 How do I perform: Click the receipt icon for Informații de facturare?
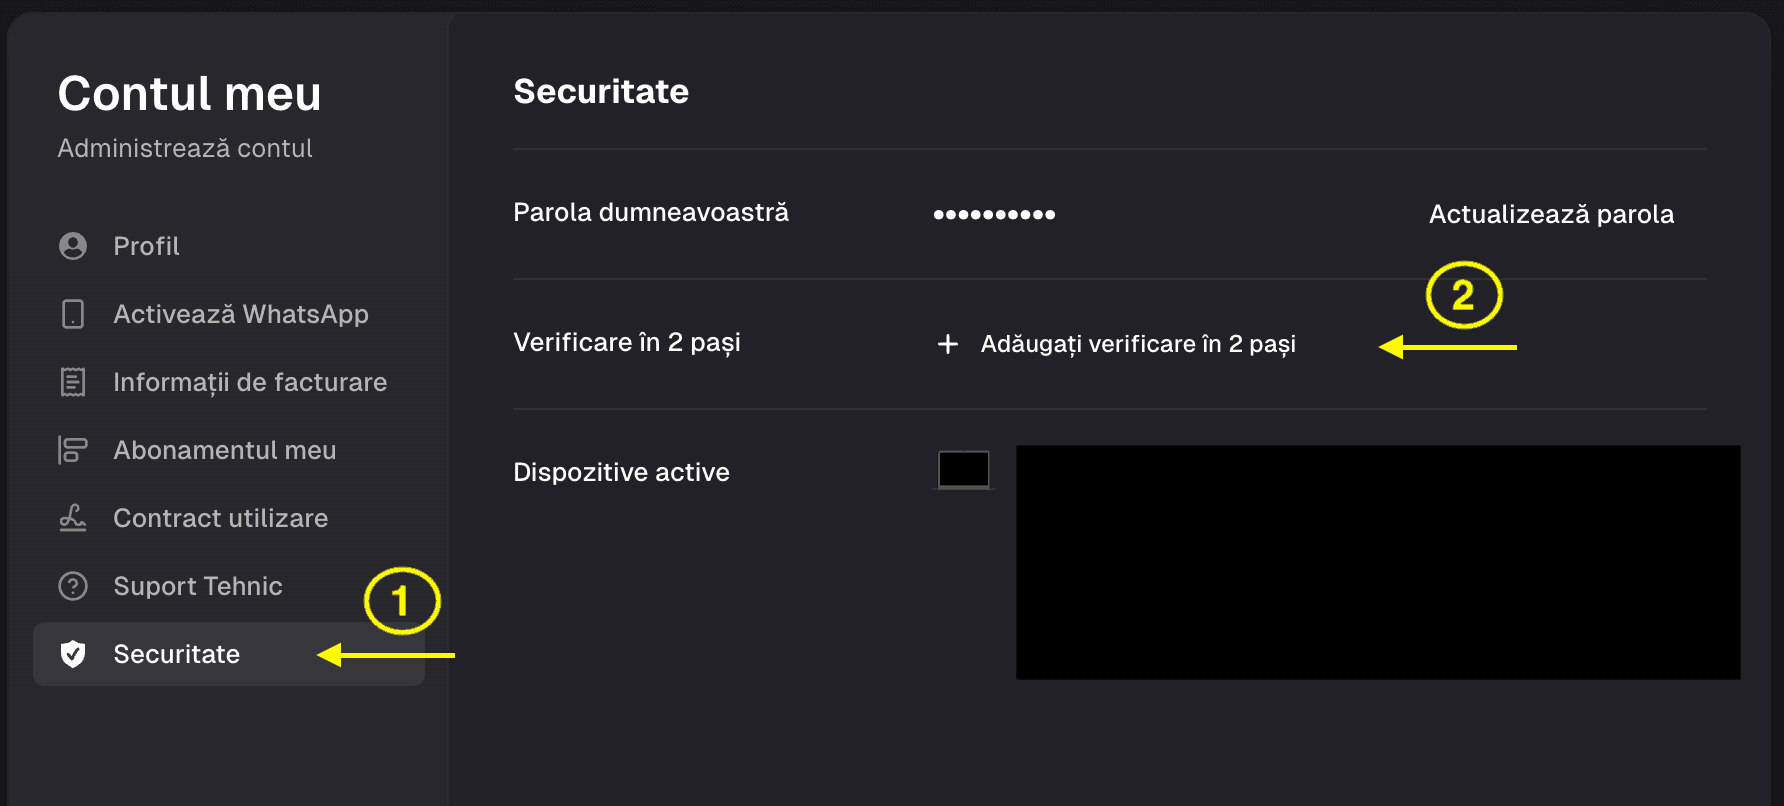[73, 382]
